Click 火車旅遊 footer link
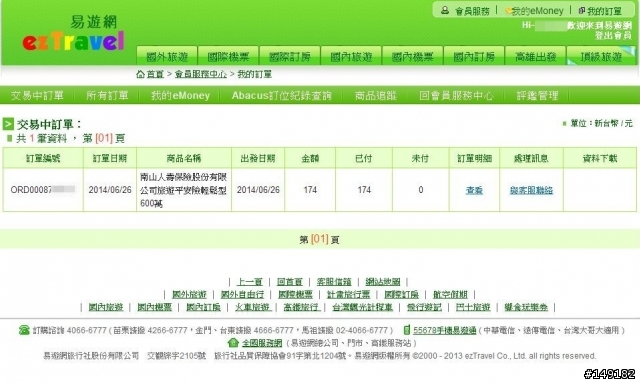This screenshot has width=640, height=382. (x=252, y=307)
